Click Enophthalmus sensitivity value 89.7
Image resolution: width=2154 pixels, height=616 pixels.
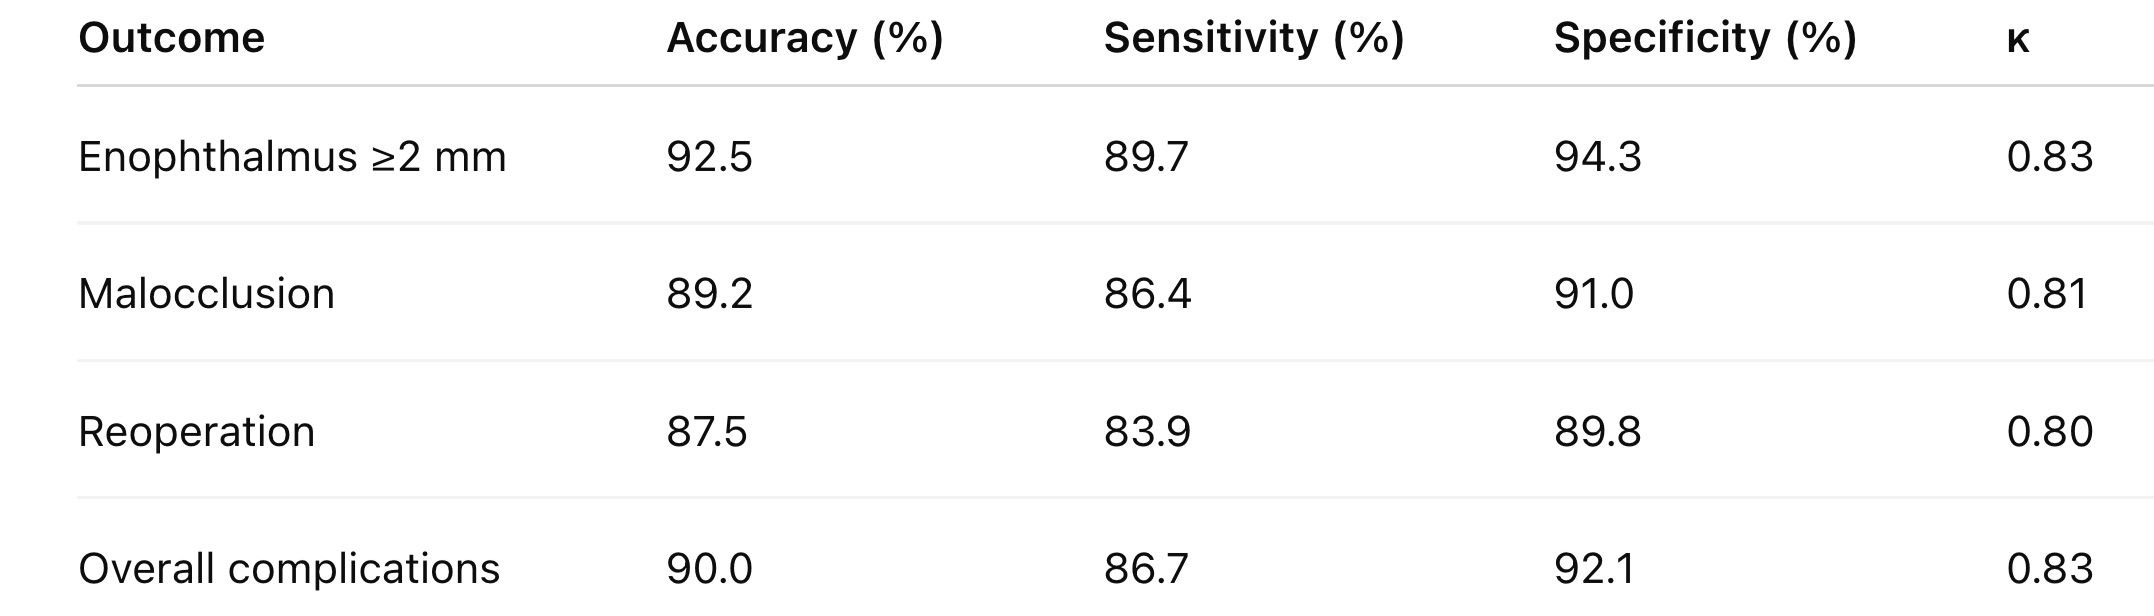(x=1146, y=157)
